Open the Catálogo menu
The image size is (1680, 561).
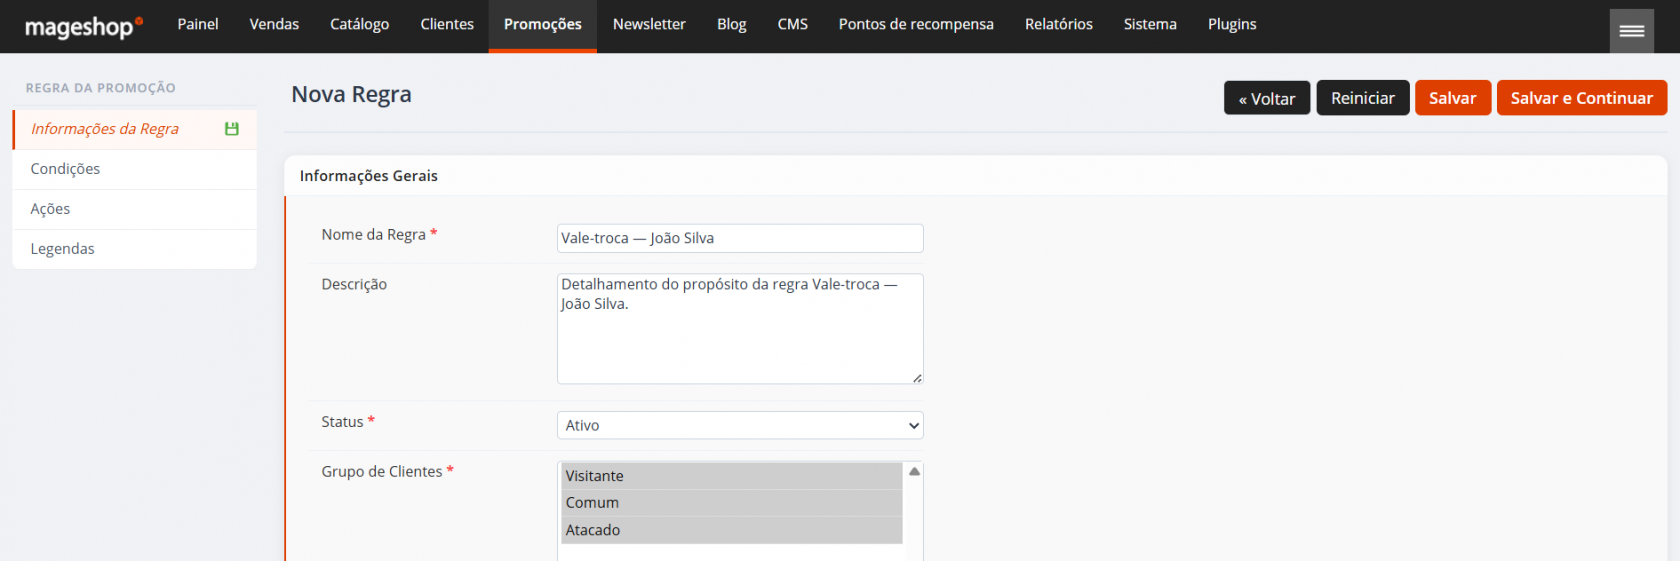359,25
